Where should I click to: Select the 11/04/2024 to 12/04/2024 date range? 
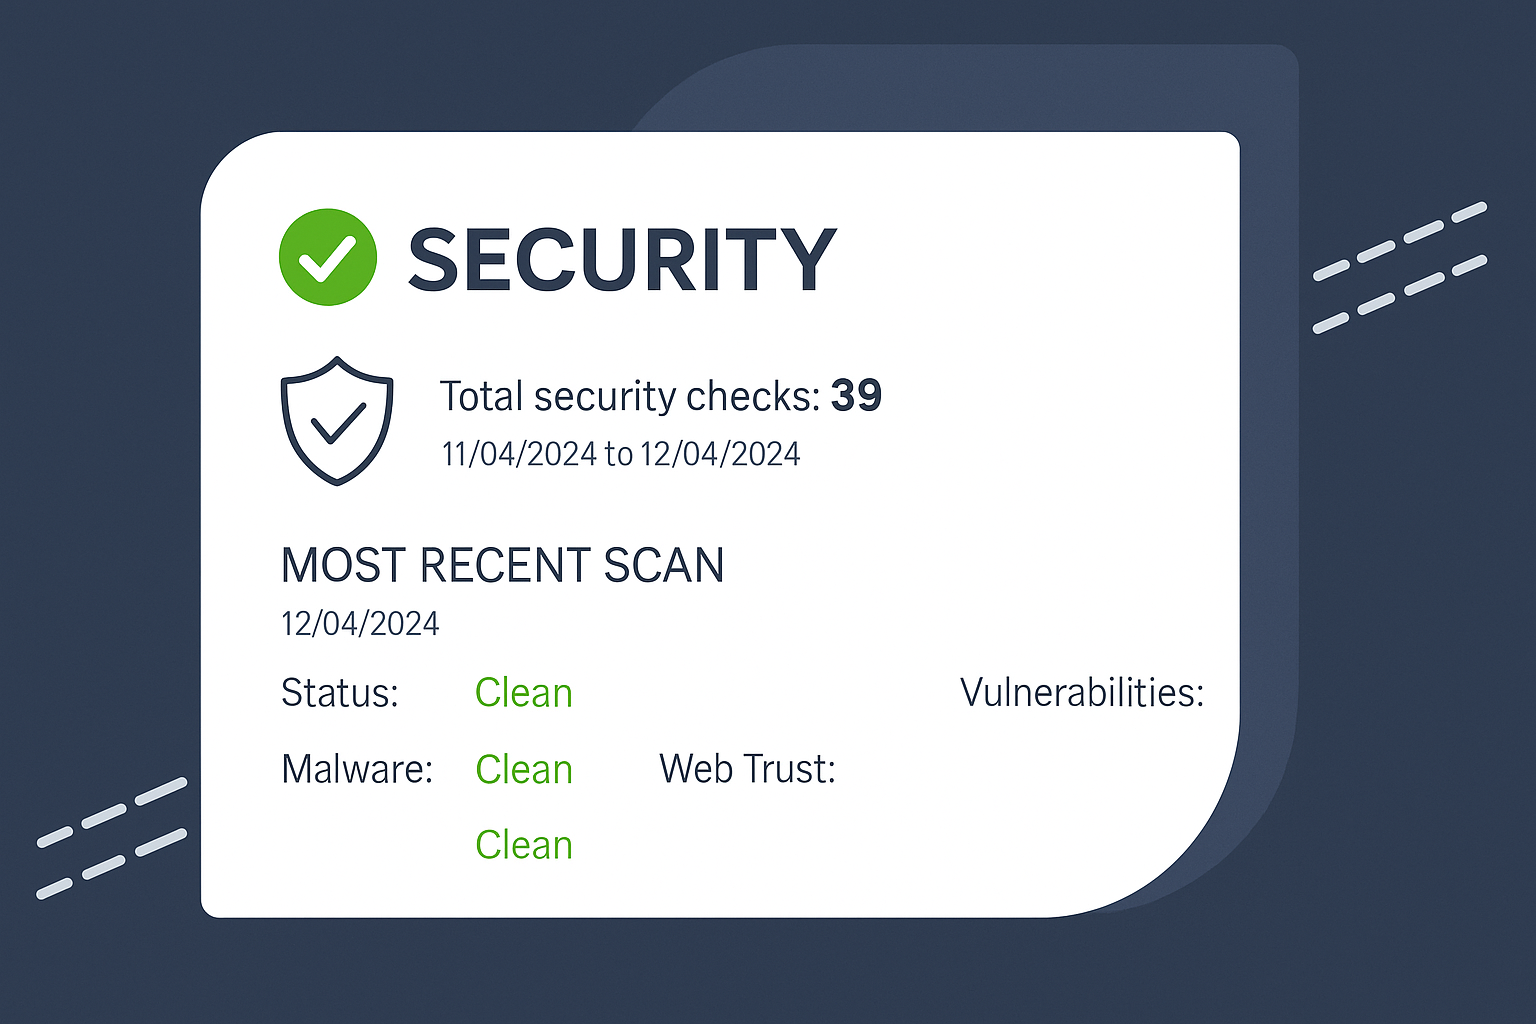(x=621, y=455)
